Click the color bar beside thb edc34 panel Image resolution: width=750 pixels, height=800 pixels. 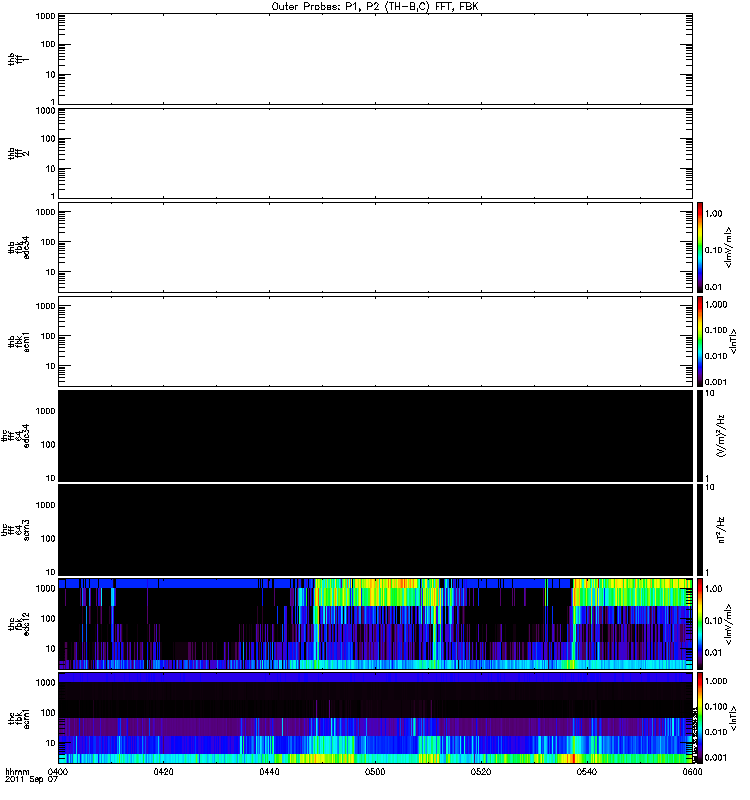700,247
